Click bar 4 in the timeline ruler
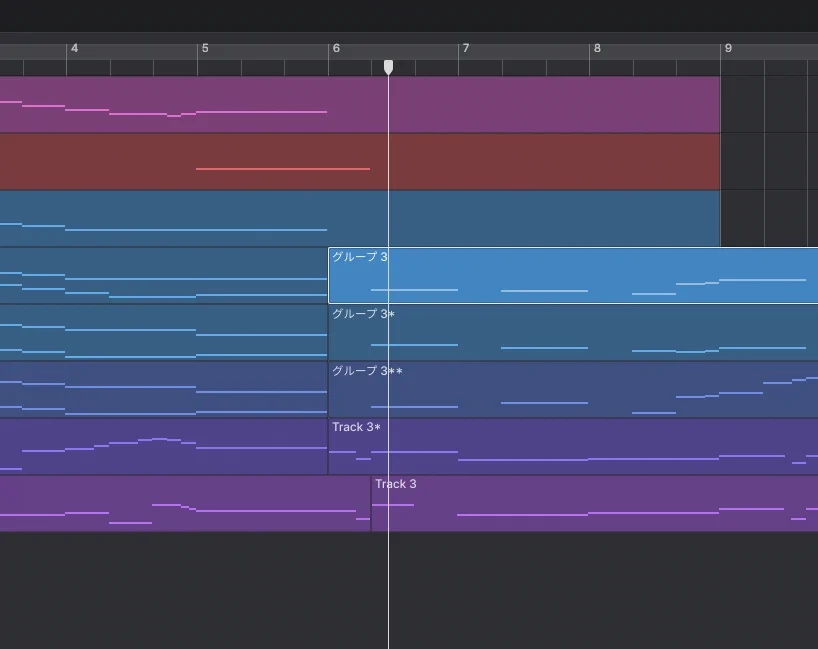The height and width of the screenshot is (649, 818). pyautogui.click(x=75, y=49)
